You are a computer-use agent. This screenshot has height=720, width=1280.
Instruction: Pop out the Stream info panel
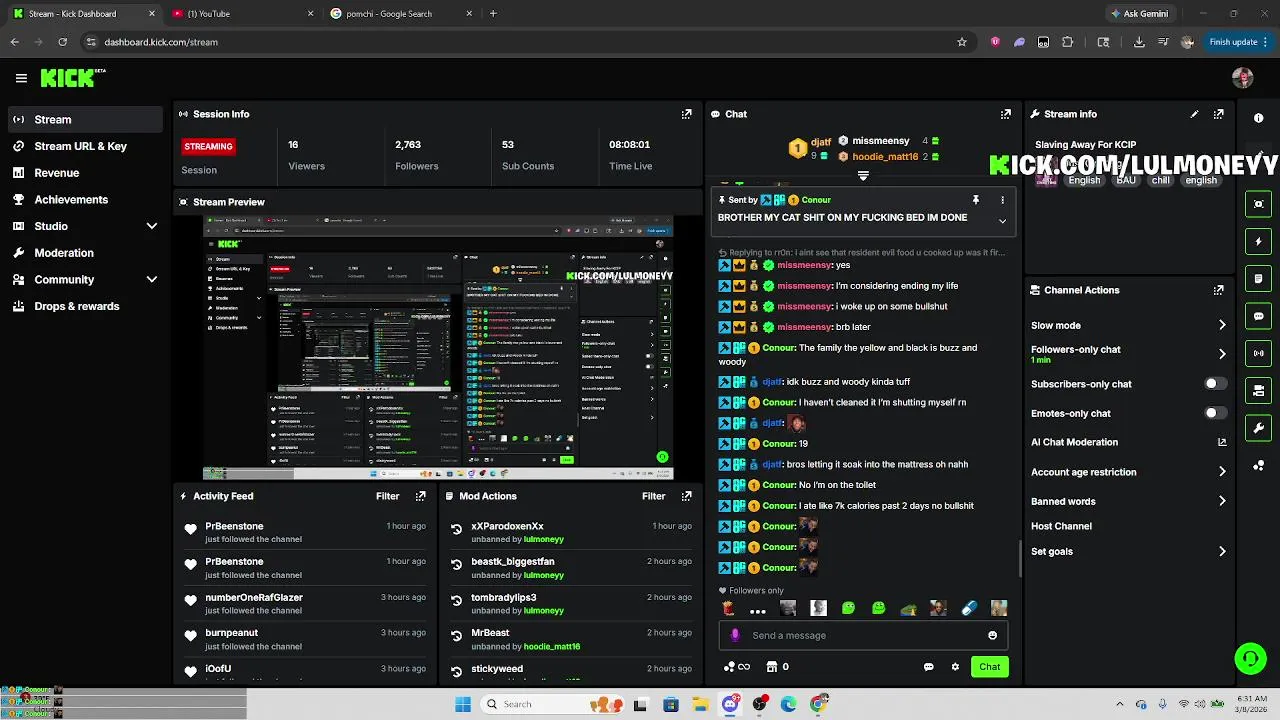[x=1218, y=114]
